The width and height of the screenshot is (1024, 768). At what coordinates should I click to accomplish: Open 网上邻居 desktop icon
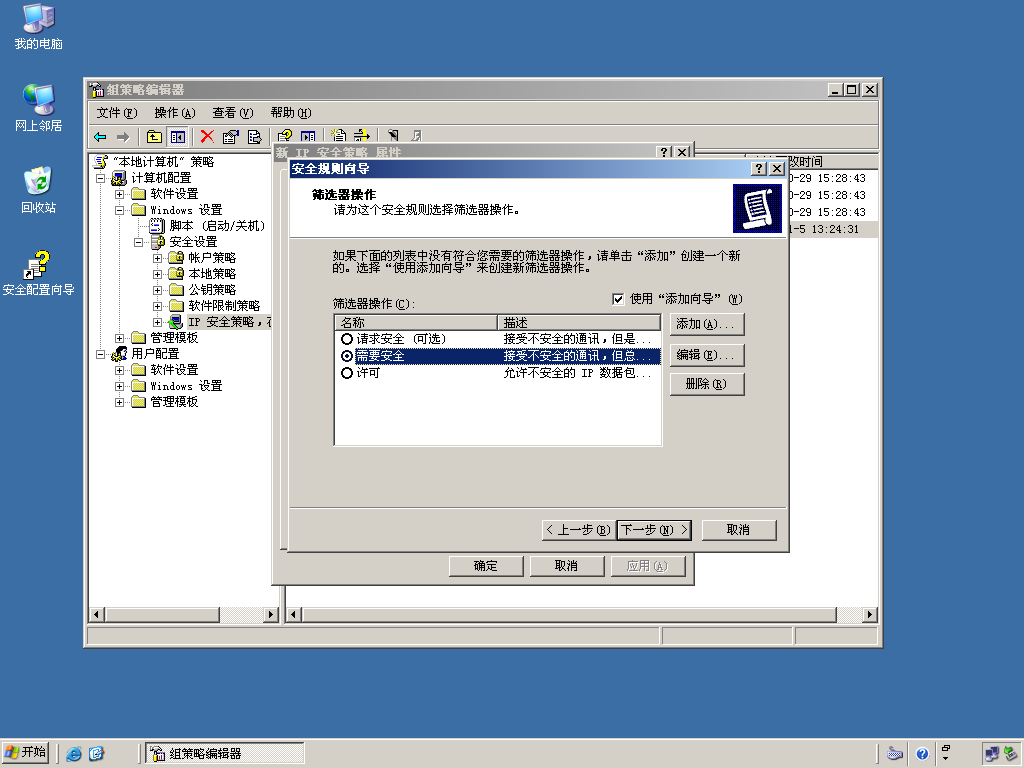click(x=39, y=108)
